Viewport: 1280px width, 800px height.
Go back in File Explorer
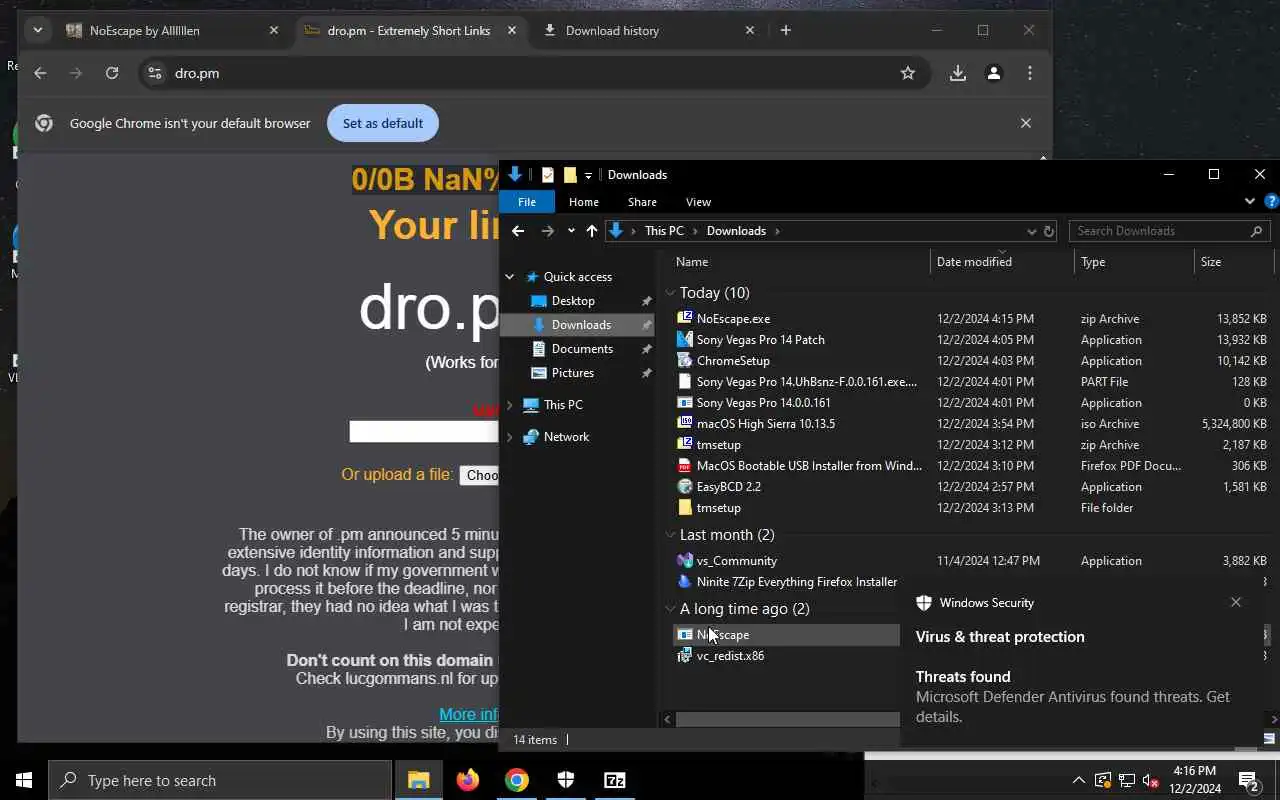pos(518,231)
